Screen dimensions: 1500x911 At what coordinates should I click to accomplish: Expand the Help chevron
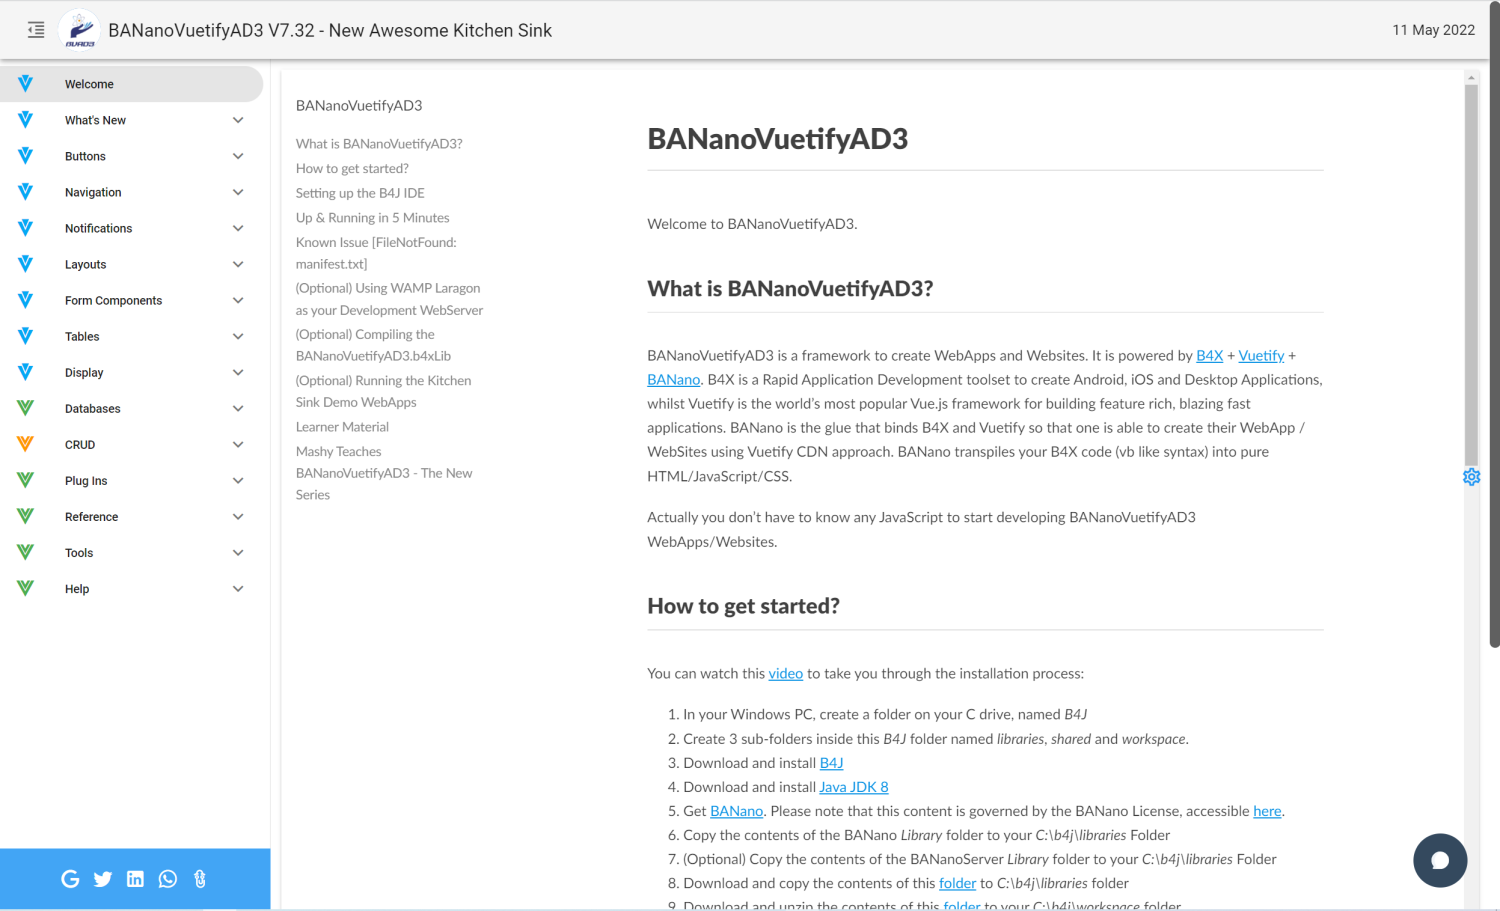pos(238,588)
